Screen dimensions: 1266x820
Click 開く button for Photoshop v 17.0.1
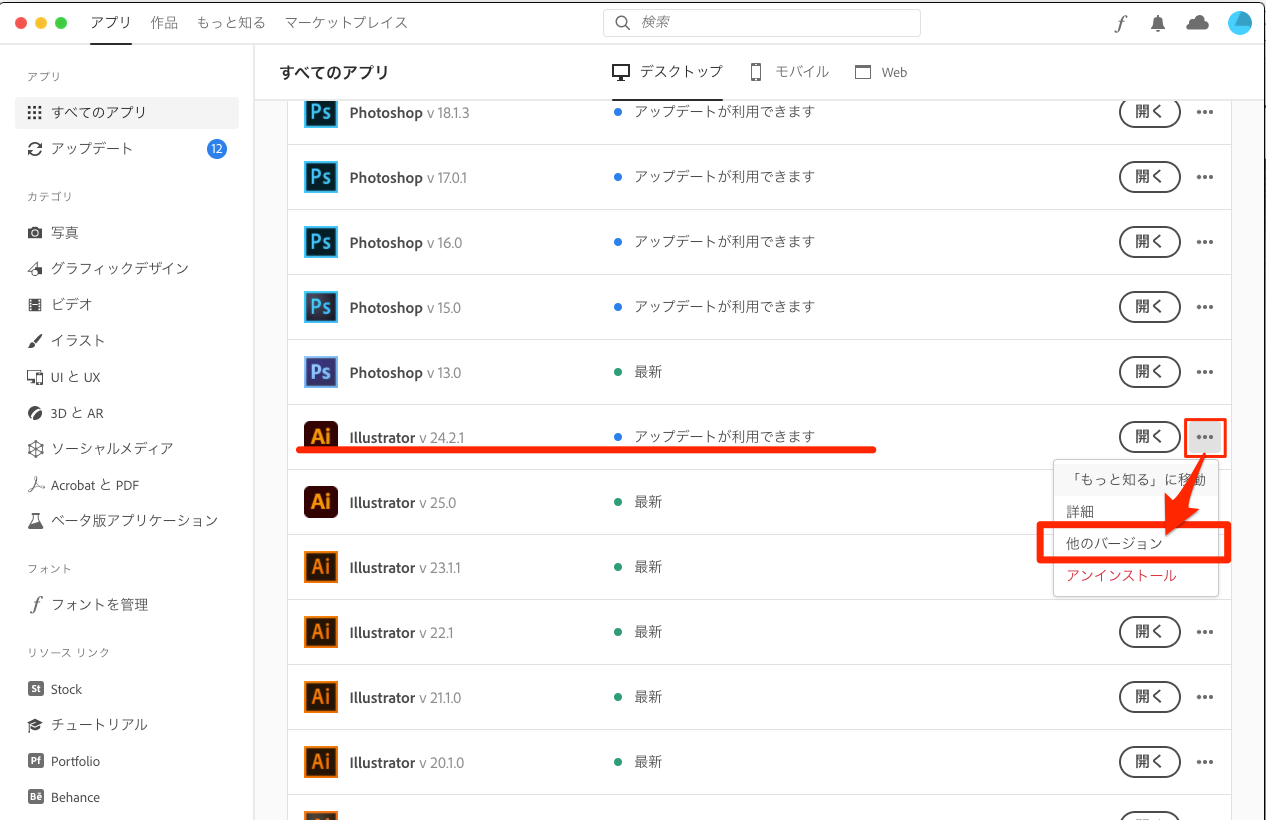[1149, 177]
